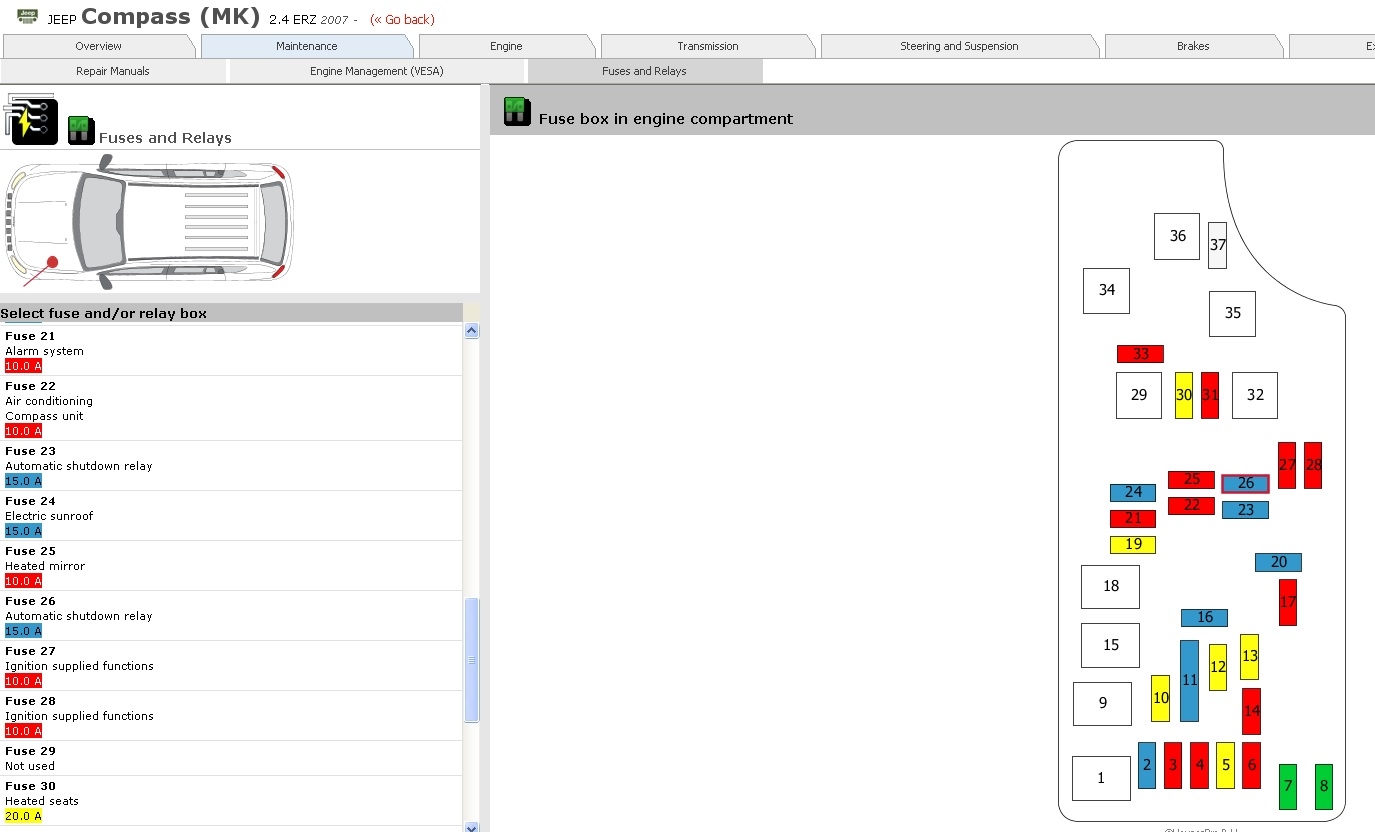The width and height of the screenshot is (1375, 832).
Task: Click relay 18 box in diagram
Action: click(1110, 586)
